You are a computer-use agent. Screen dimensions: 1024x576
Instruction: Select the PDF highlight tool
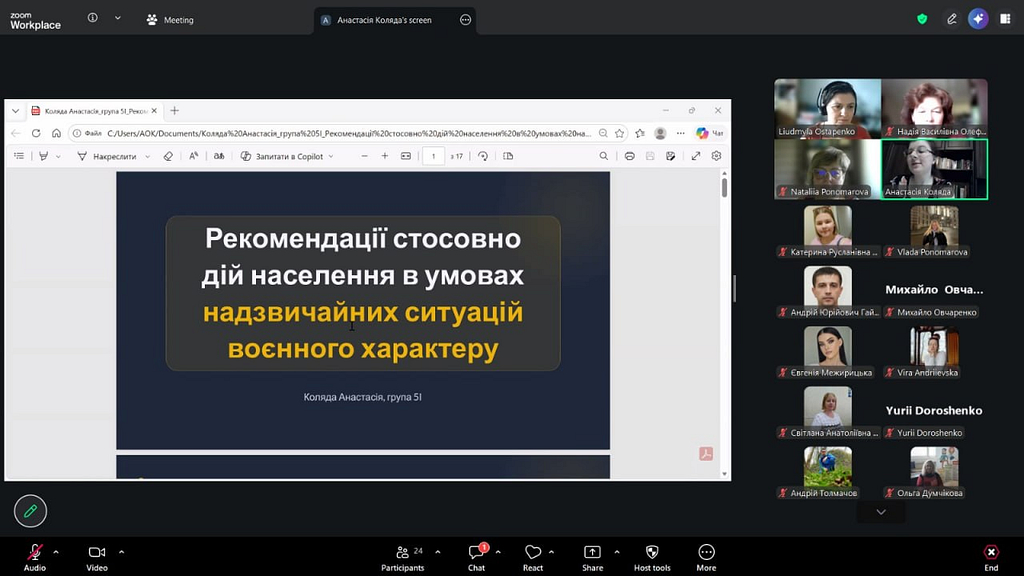click(x=44, y=156)
